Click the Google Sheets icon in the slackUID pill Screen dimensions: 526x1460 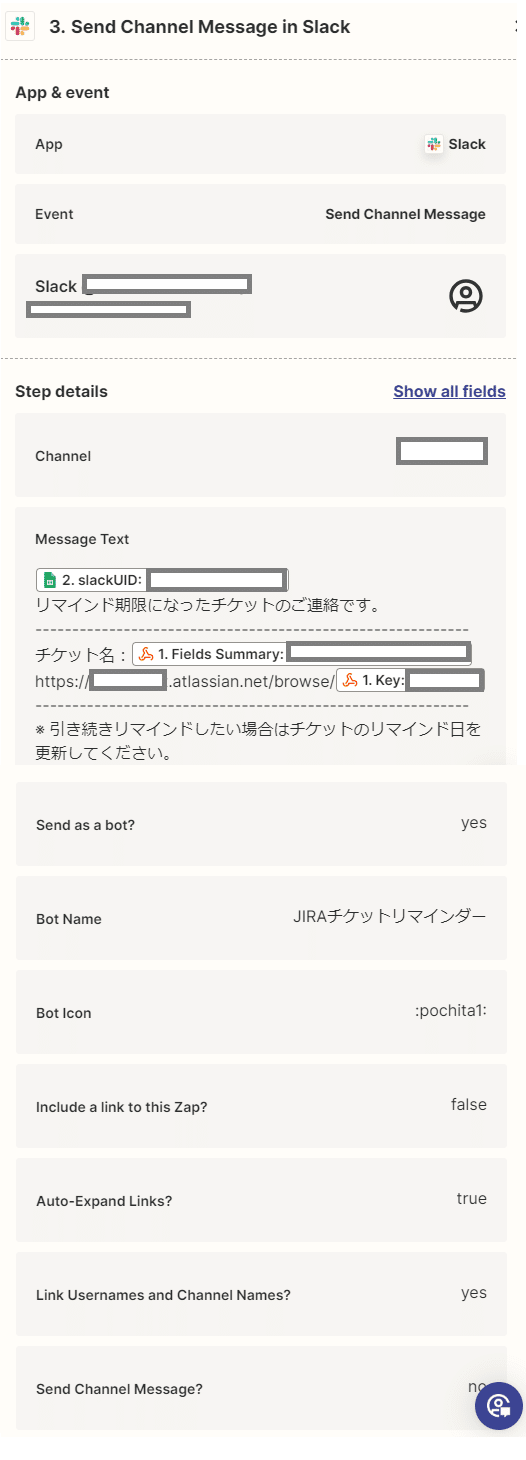49,580
